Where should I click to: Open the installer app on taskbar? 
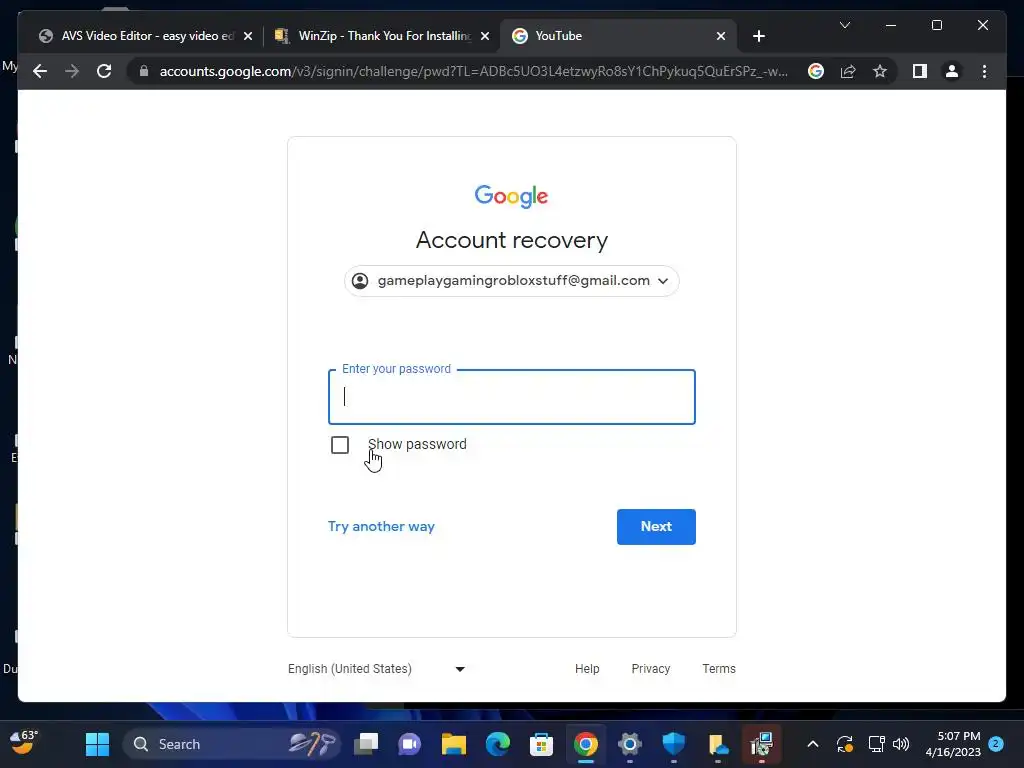coord(761,744)
